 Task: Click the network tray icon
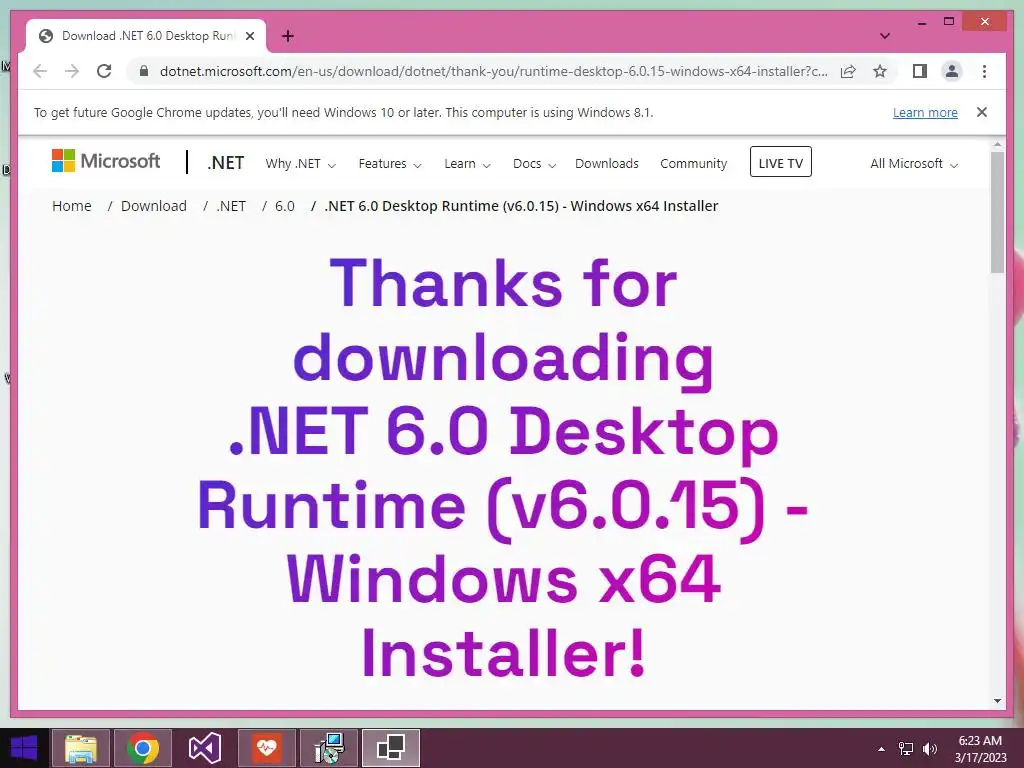pos(905,749)
